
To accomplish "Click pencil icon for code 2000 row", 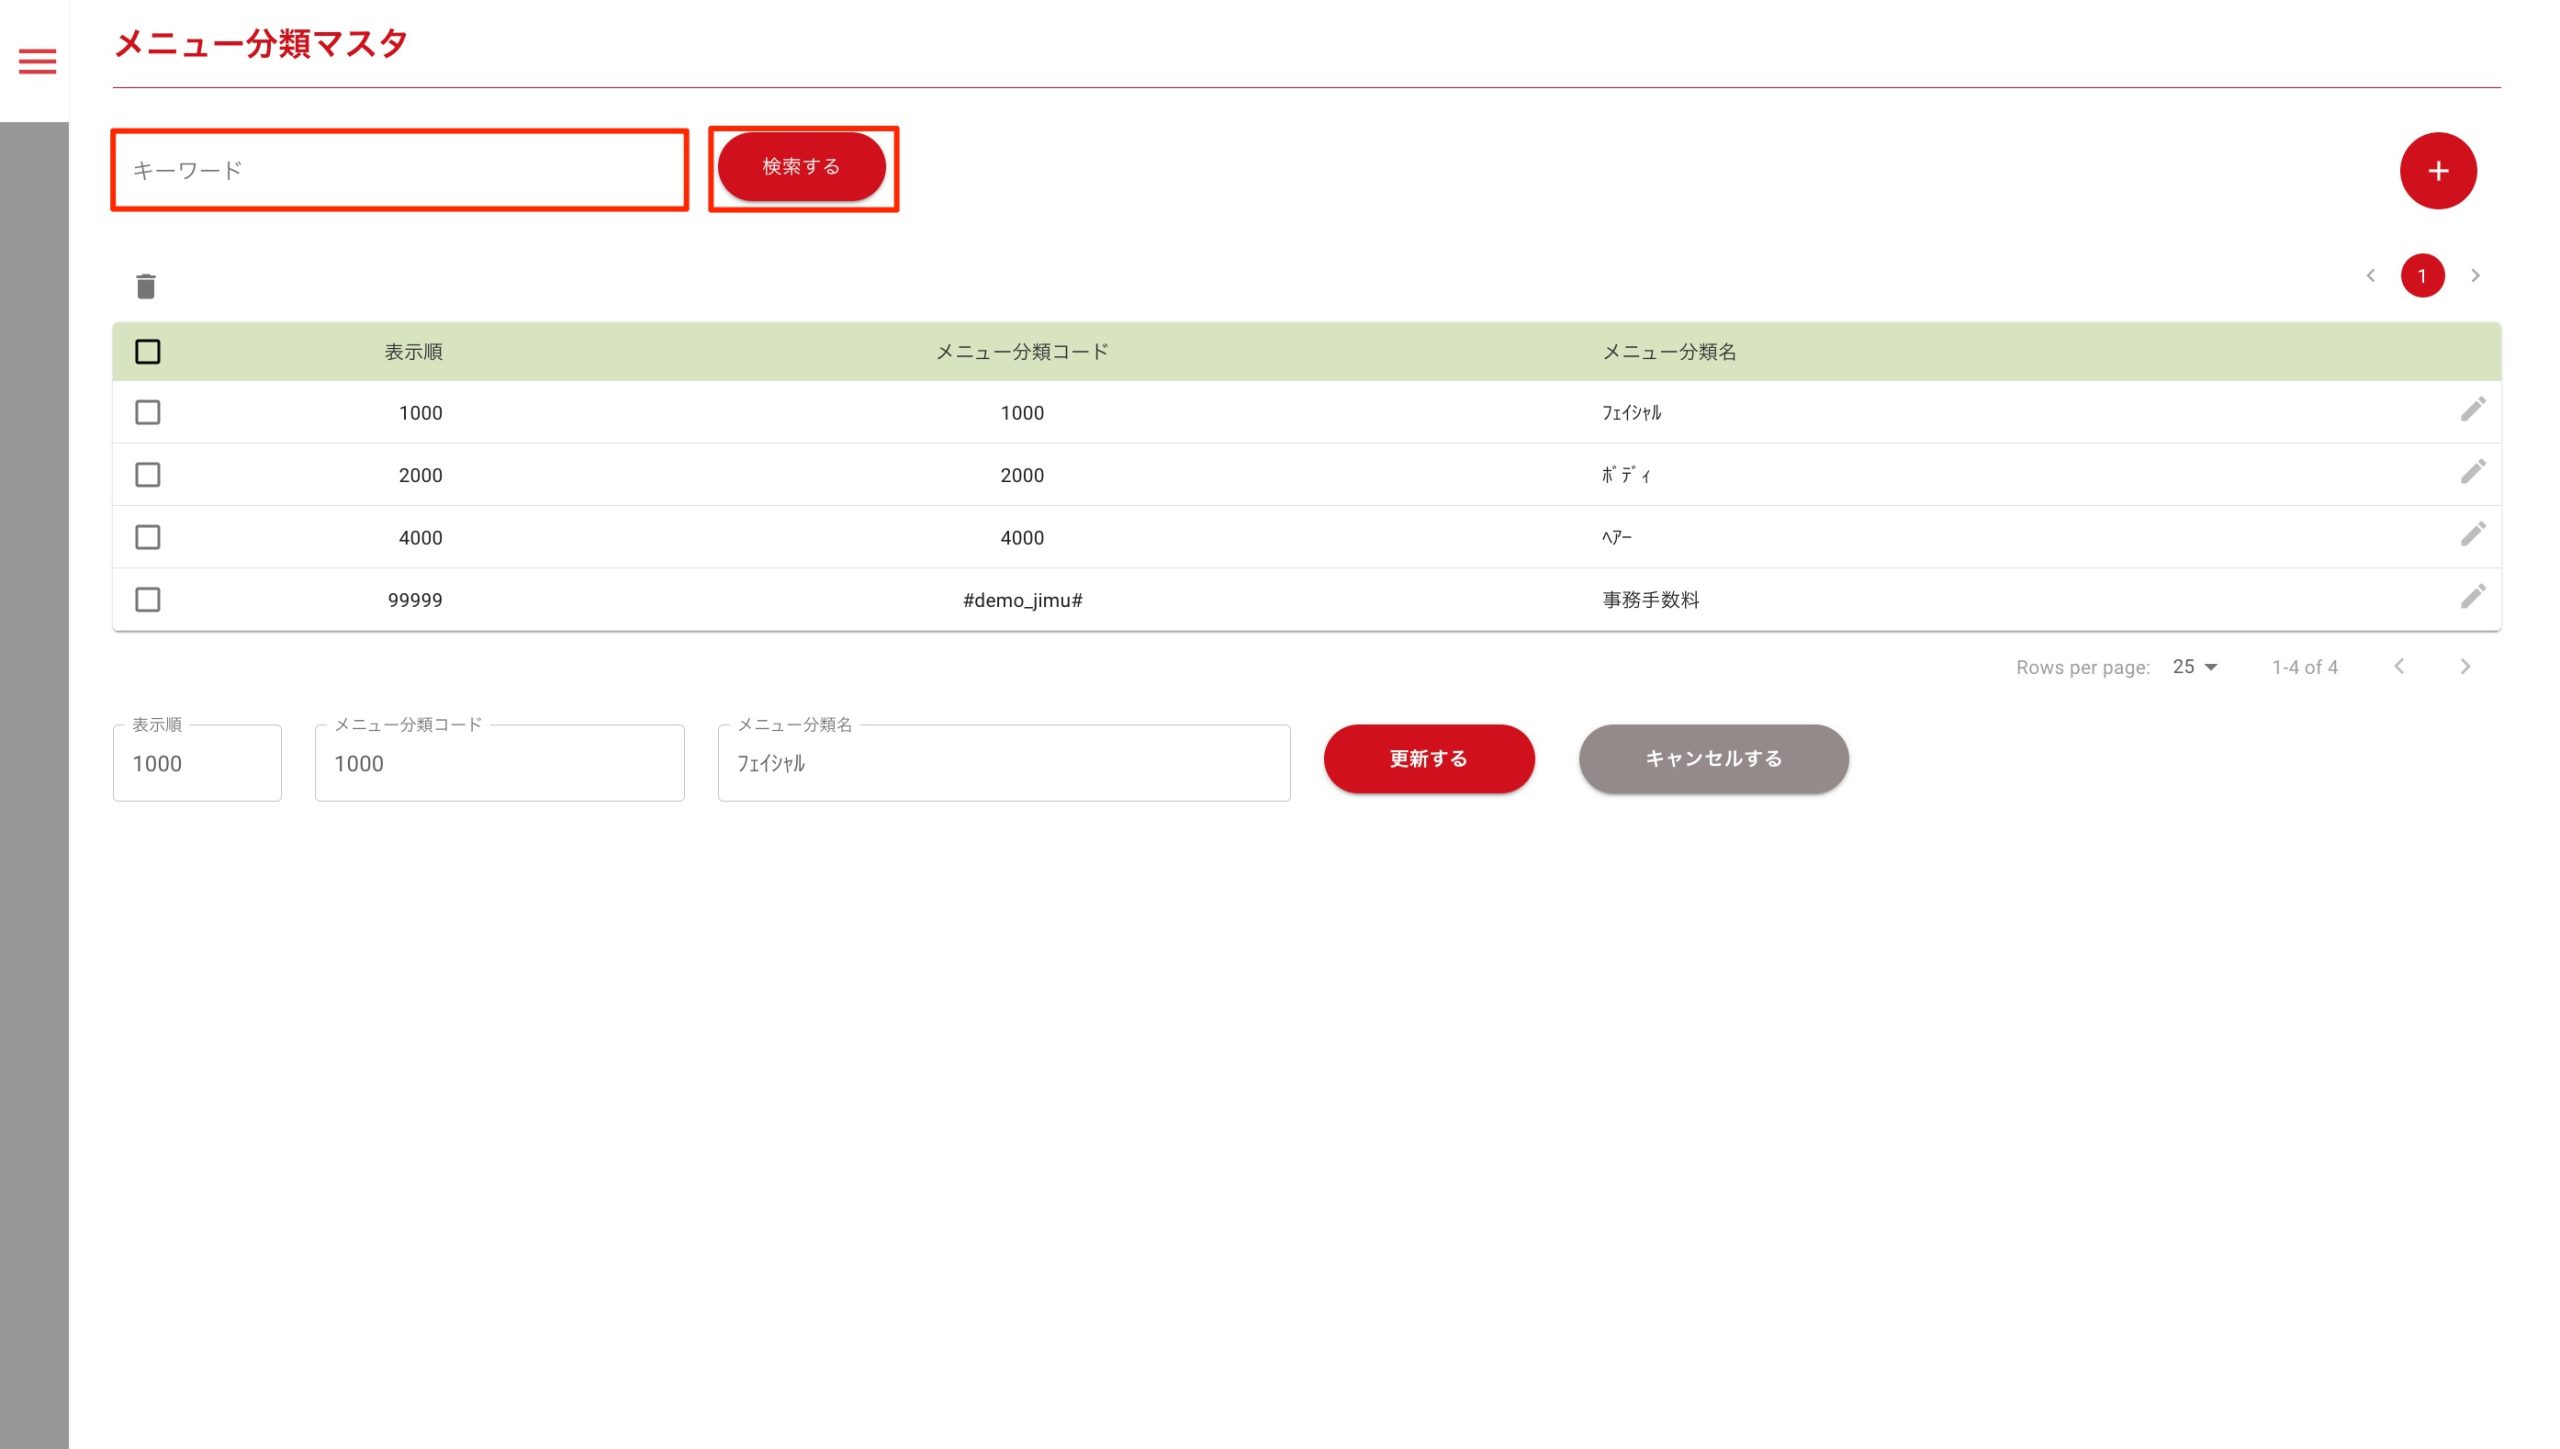I will tap(2472, 472).
